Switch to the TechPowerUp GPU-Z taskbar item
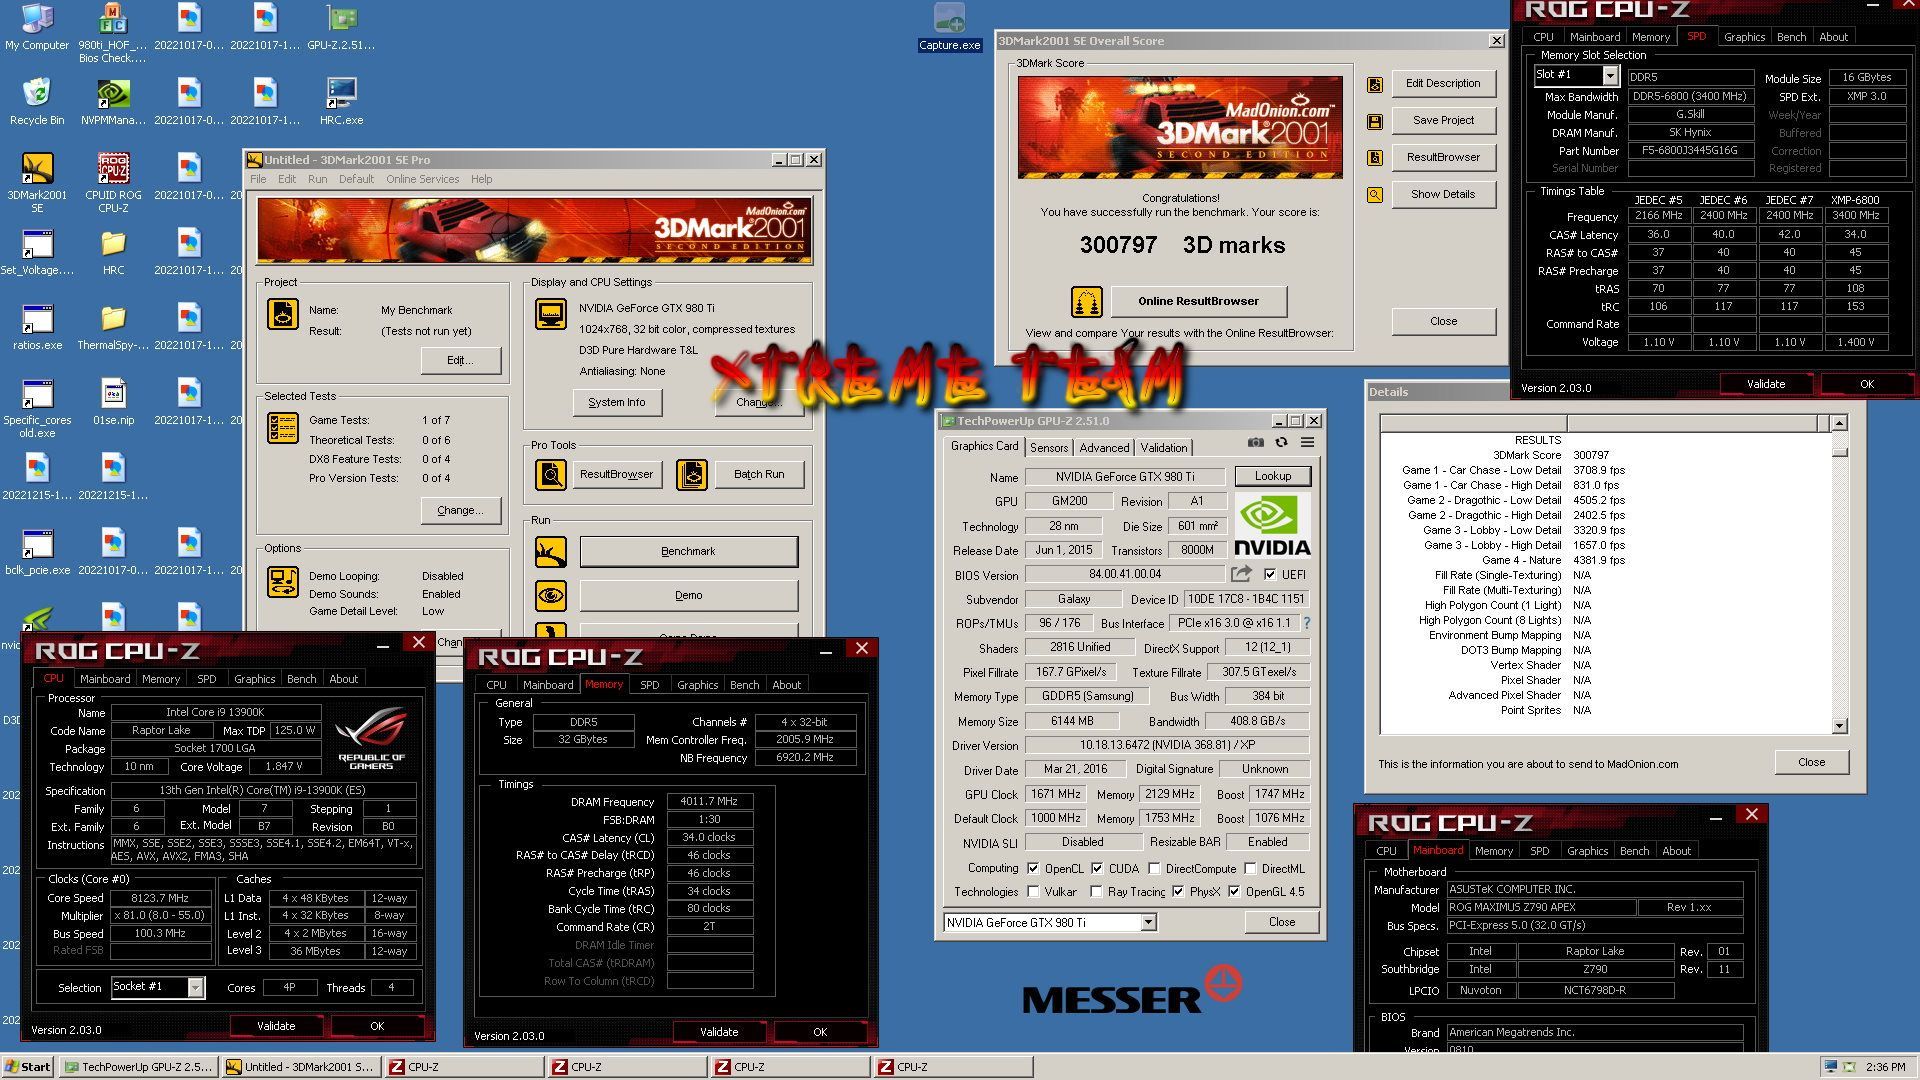 [139, 1067]
